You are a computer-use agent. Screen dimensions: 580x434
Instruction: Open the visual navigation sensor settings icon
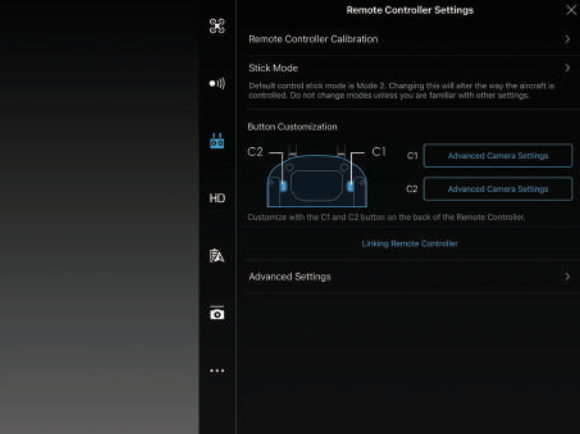tap(217, 83)
